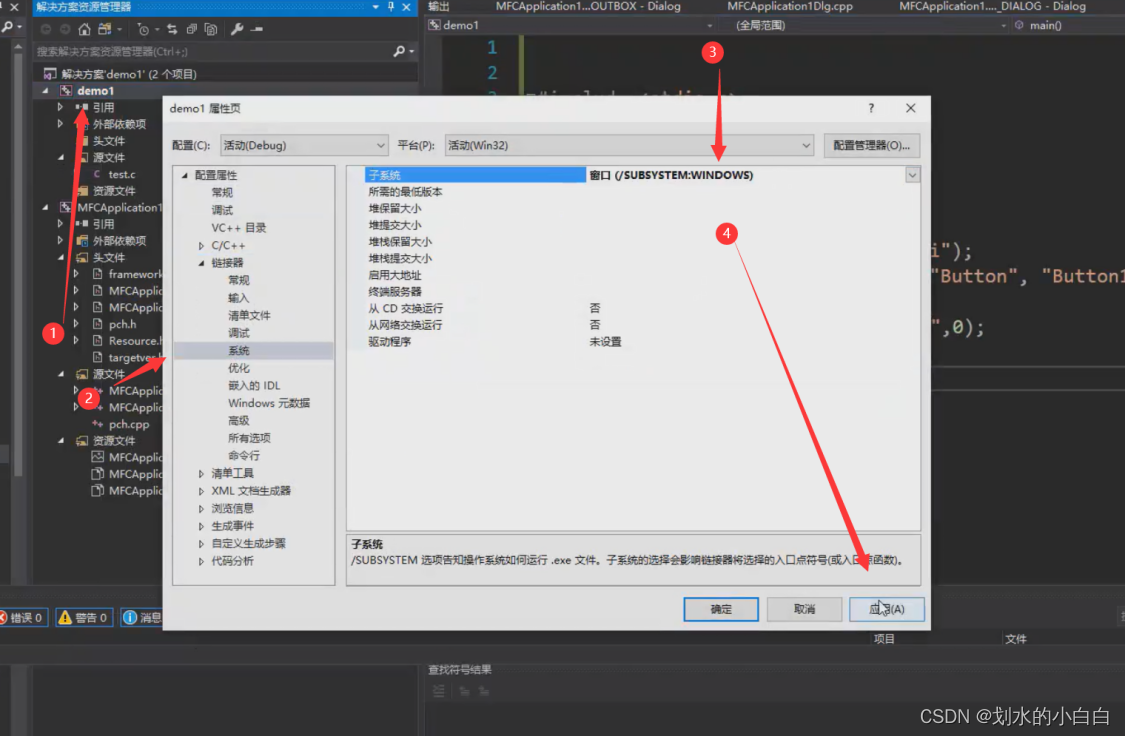Select 嵌入的 IDL in property tree

coord(254,386)
